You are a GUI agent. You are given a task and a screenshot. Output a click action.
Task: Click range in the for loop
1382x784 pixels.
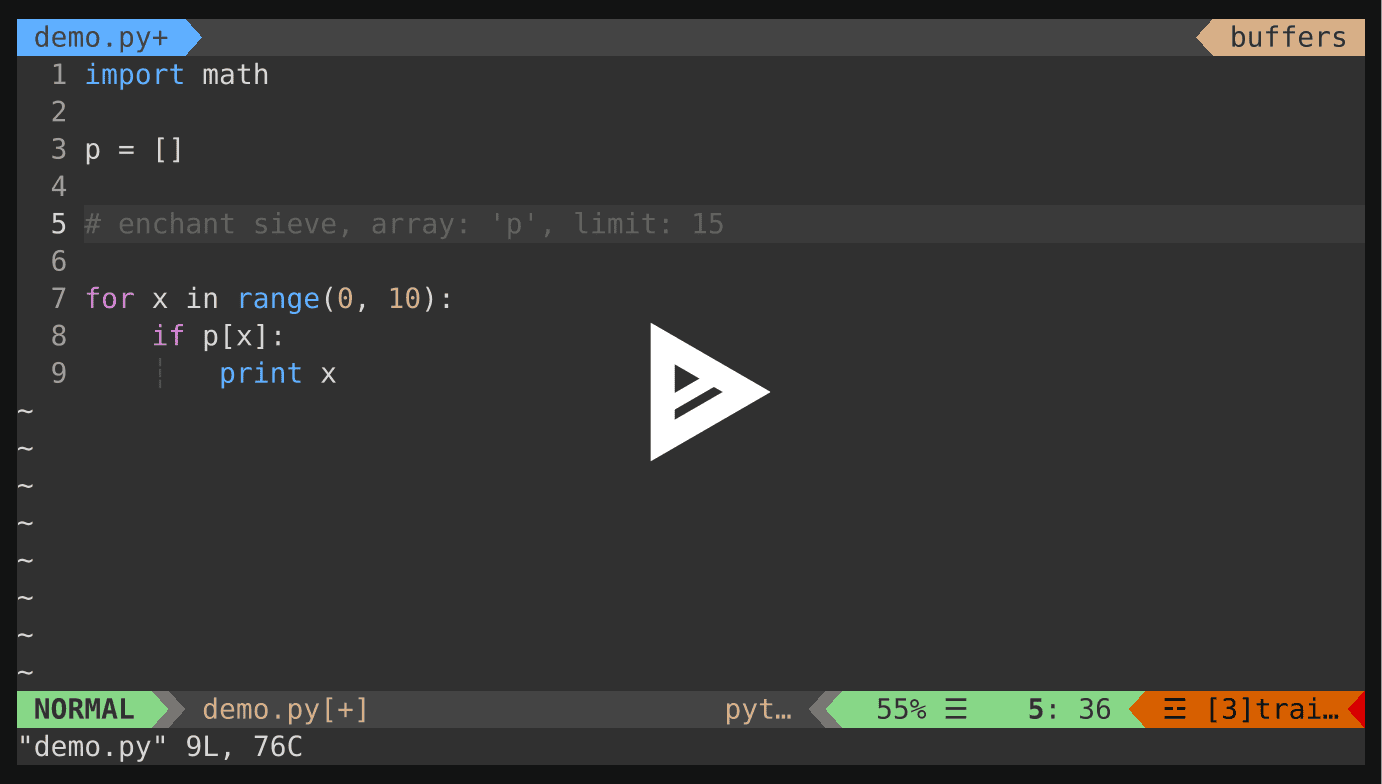[278, 299]
